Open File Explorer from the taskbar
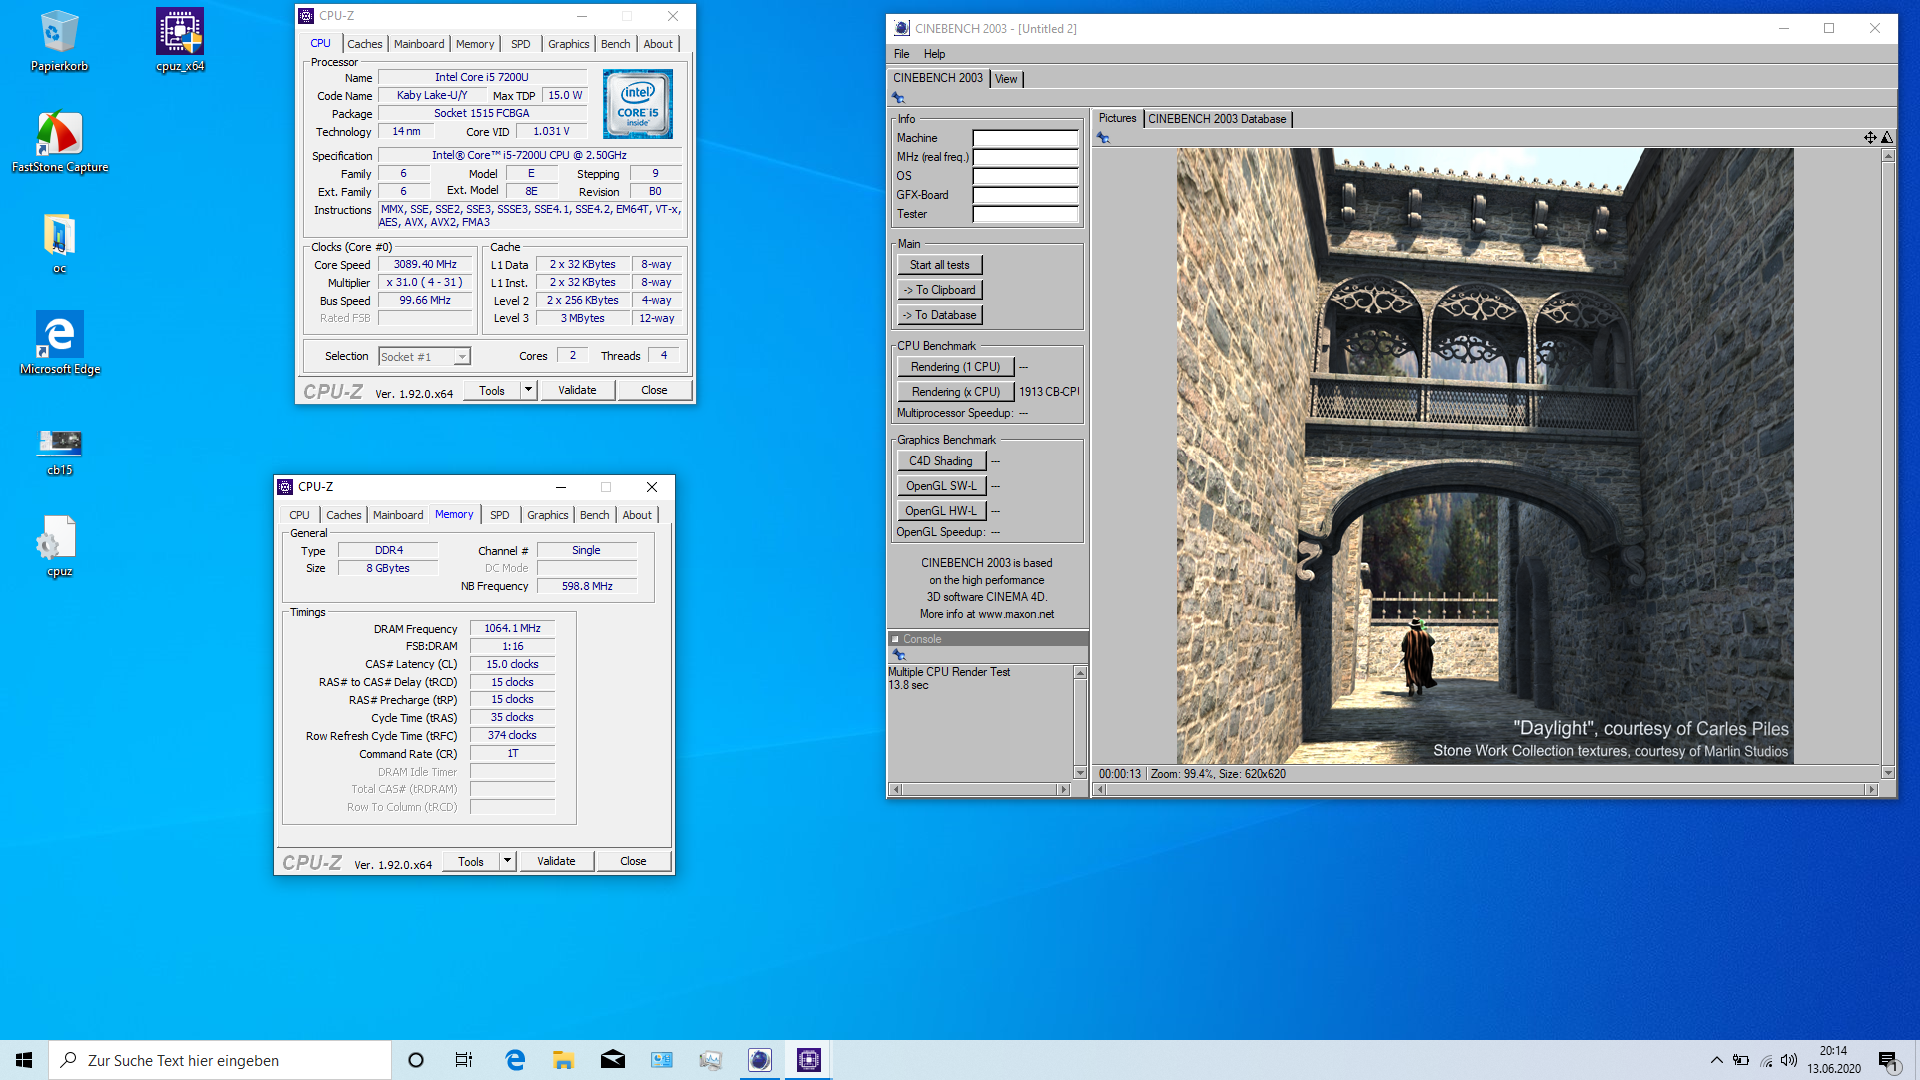The width and height of the screenshot is (1920, 1080). click(x=563, y=1060)
